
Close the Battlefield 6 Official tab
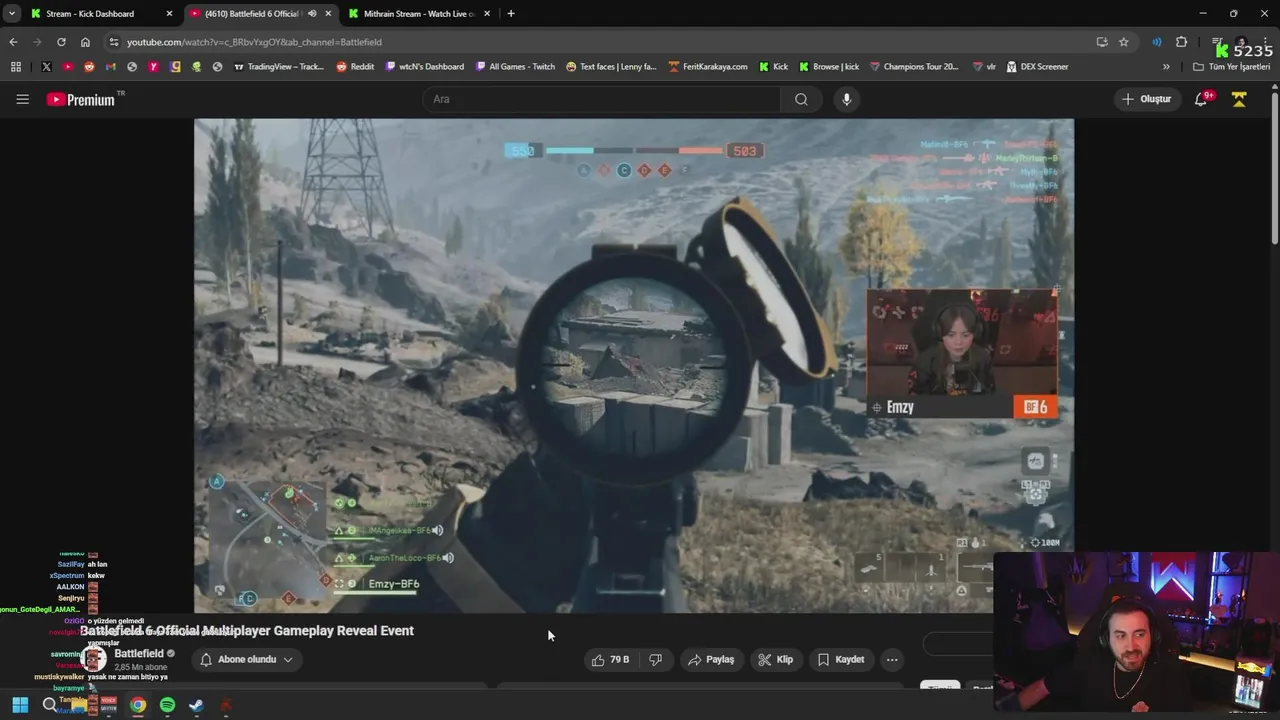click(x=328, y=13)
